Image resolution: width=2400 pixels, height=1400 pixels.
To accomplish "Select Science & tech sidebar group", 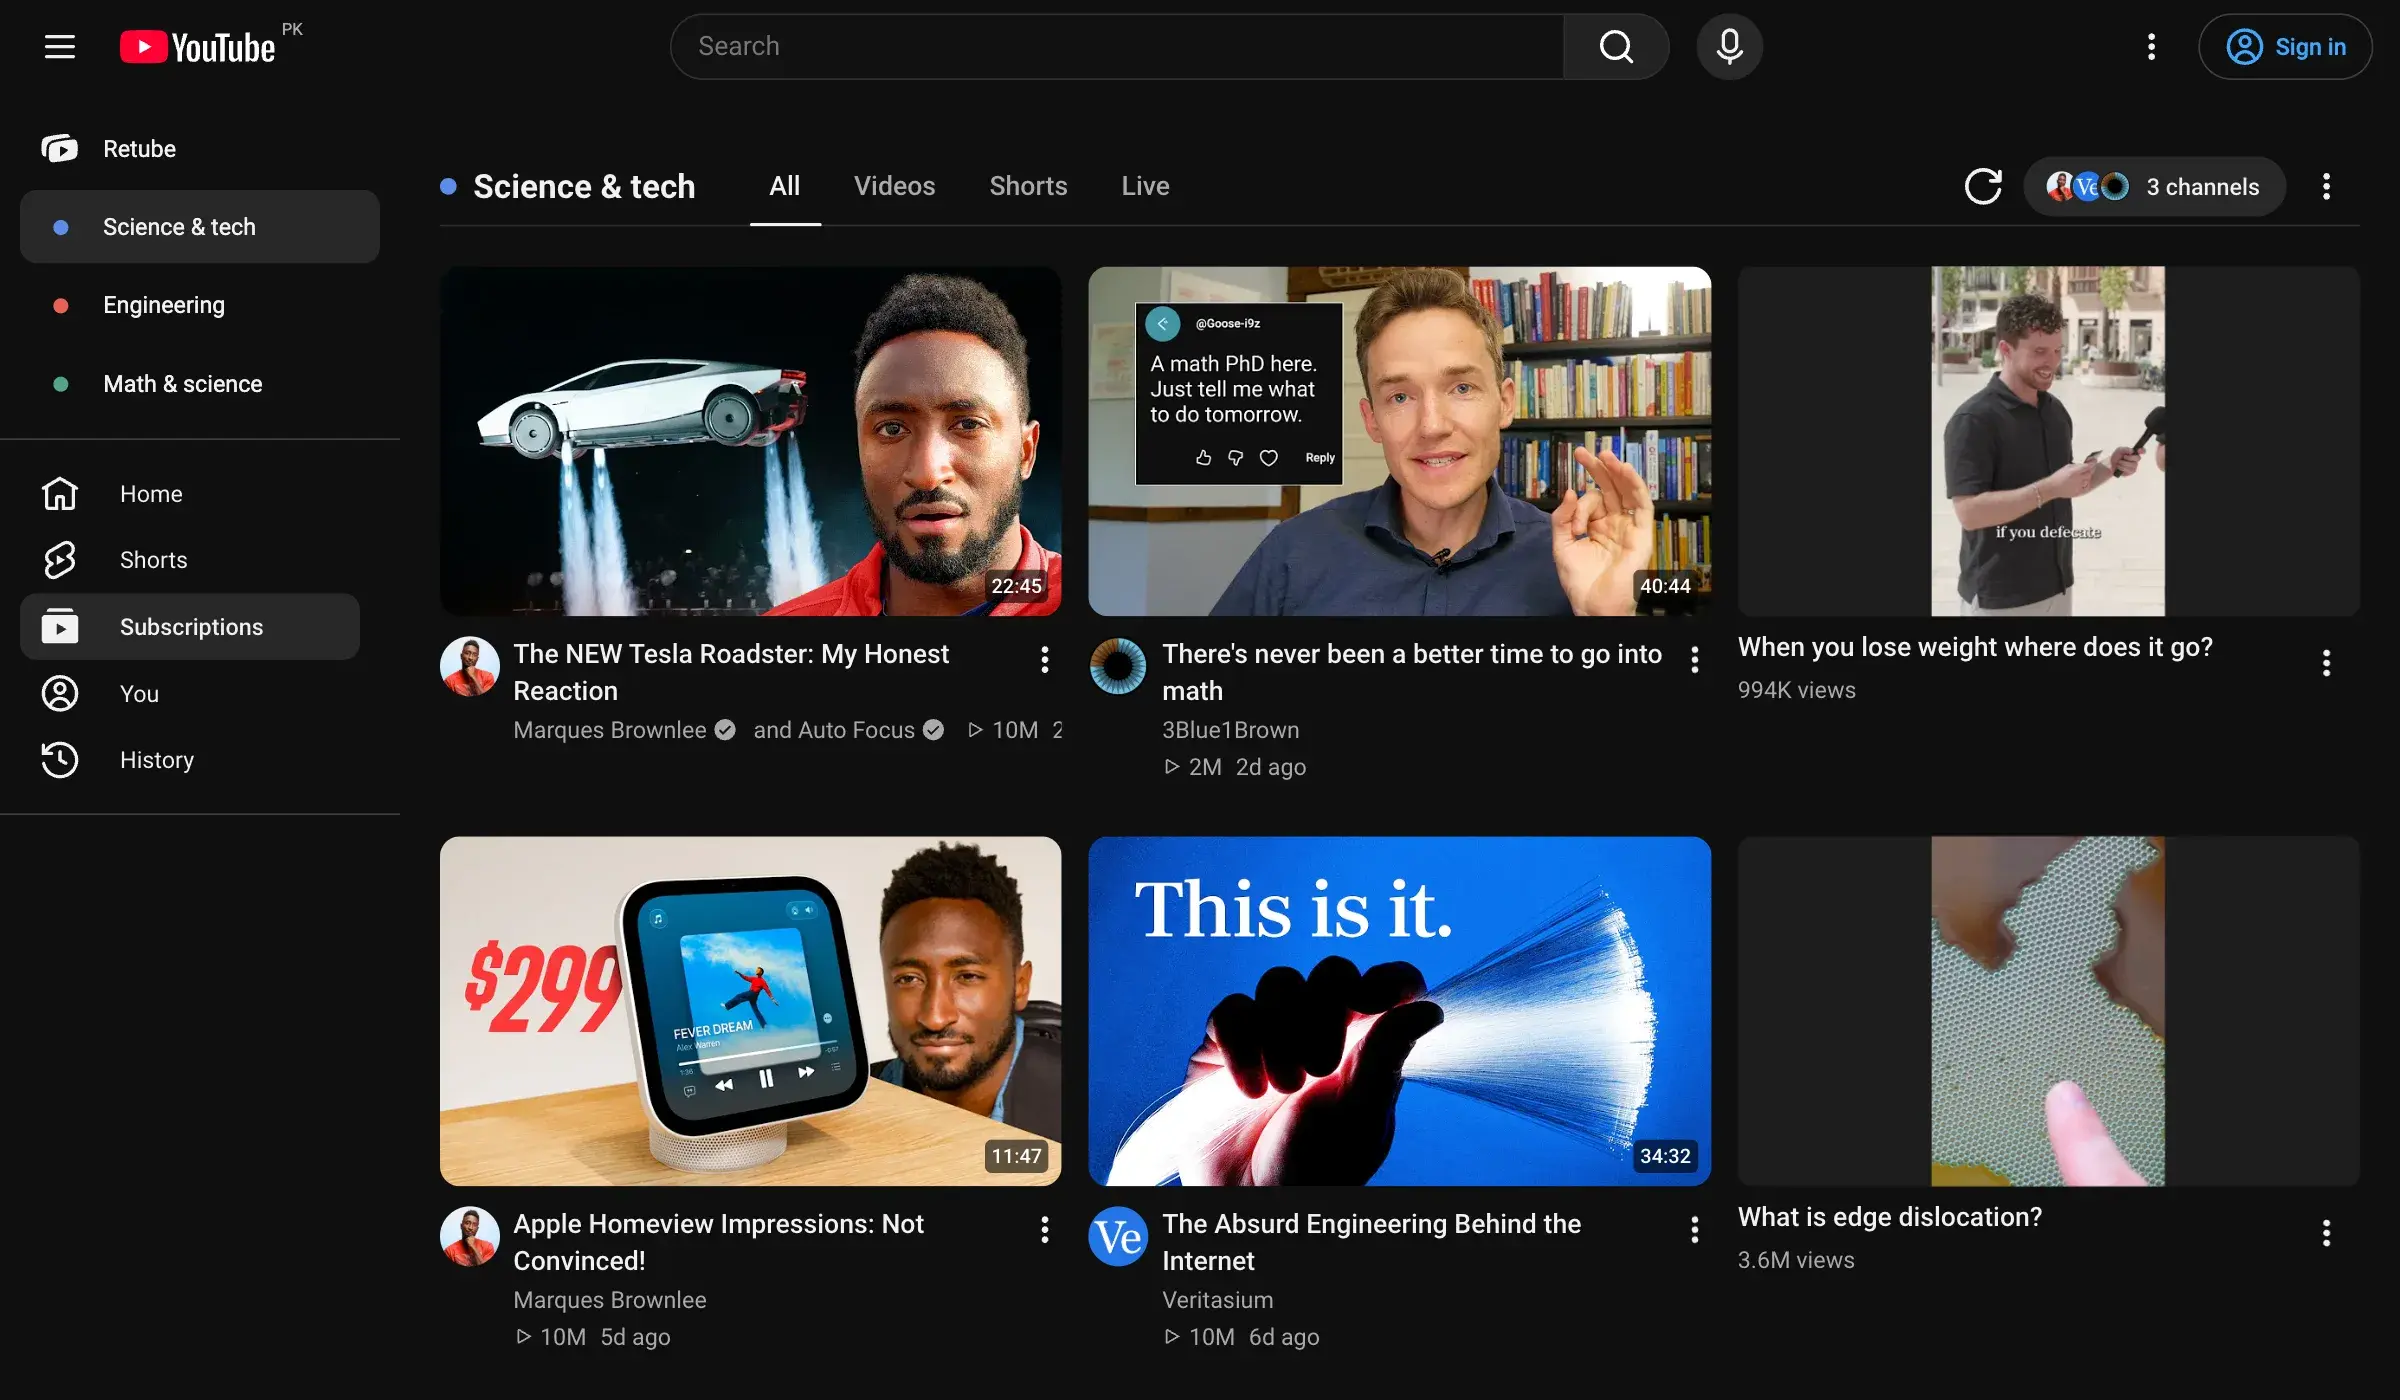I will pos(200,227).
